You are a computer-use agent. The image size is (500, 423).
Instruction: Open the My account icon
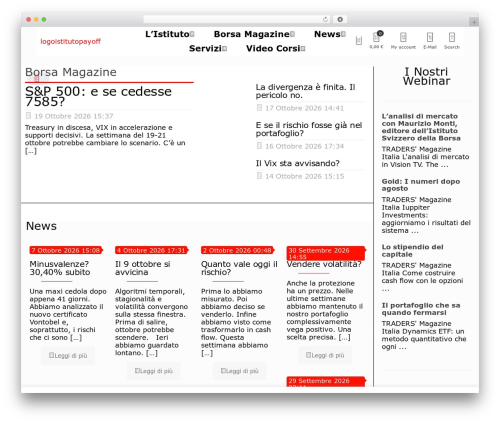pos(403,41)
